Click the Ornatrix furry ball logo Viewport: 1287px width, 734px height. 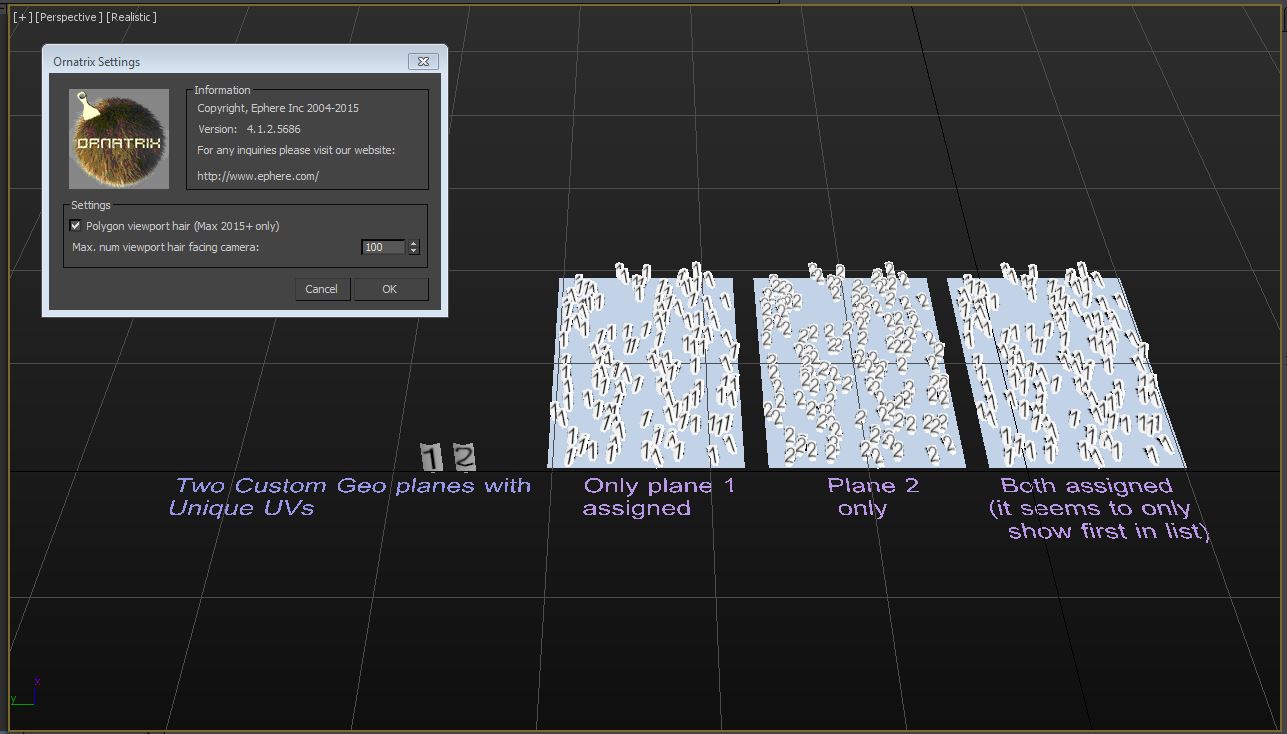(118, 139)
